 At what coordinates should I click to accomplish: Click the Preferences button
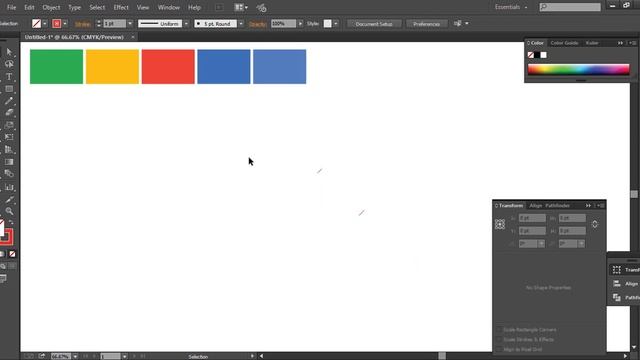(x=426, y=24)
